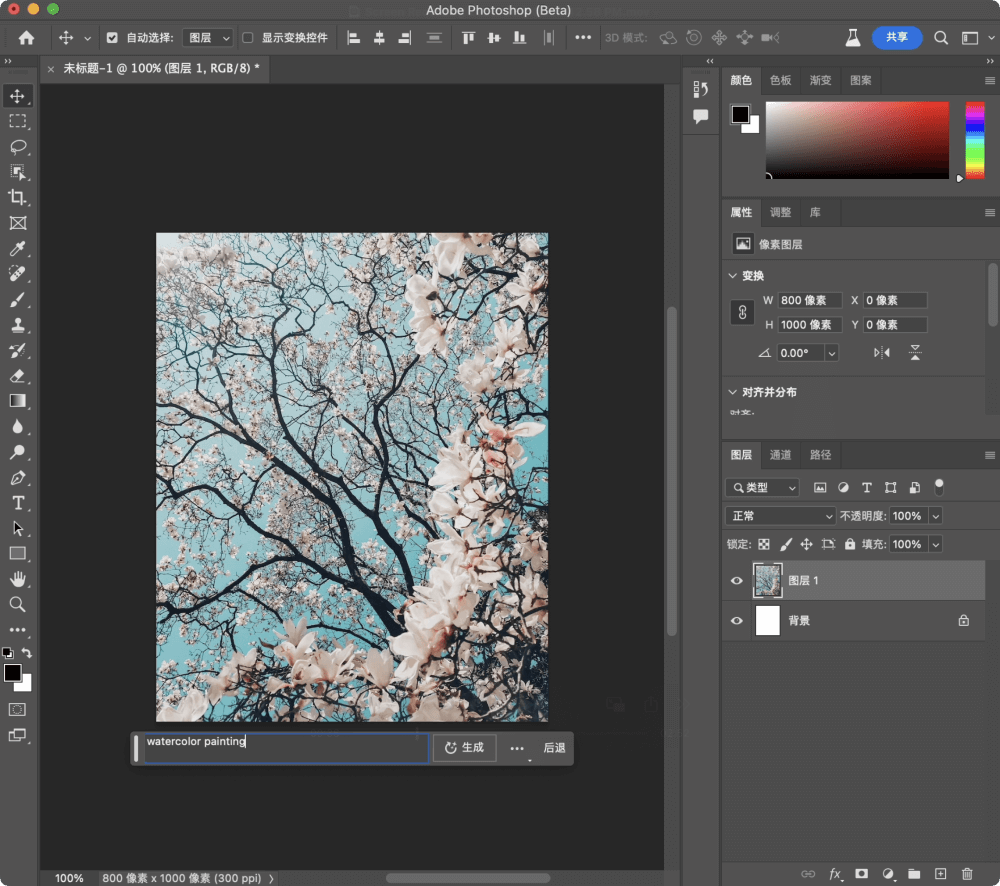Open the 填充 fill dropdown arrow
The width and height of the screenshot is (1000, 886).
(936, 544)
